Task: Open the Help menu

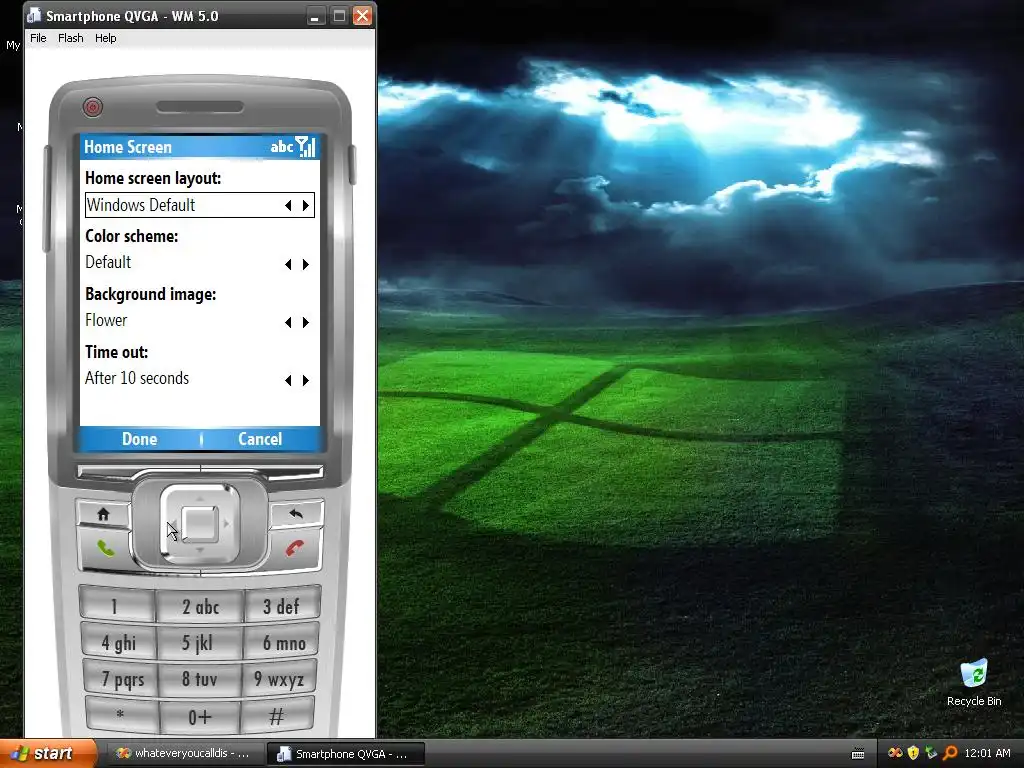Action: (105, 38)
